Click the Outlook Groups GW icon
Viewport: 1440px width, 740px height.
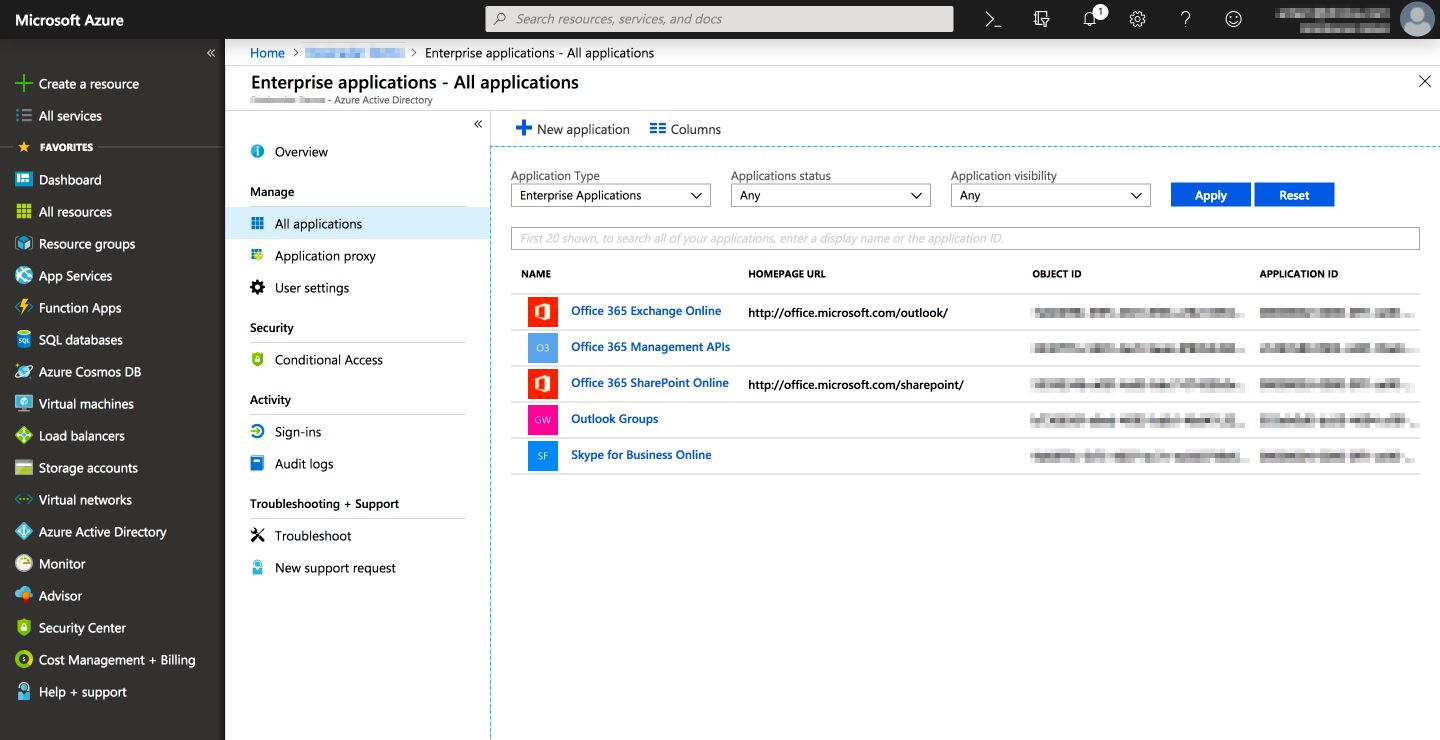click(543, 420)
